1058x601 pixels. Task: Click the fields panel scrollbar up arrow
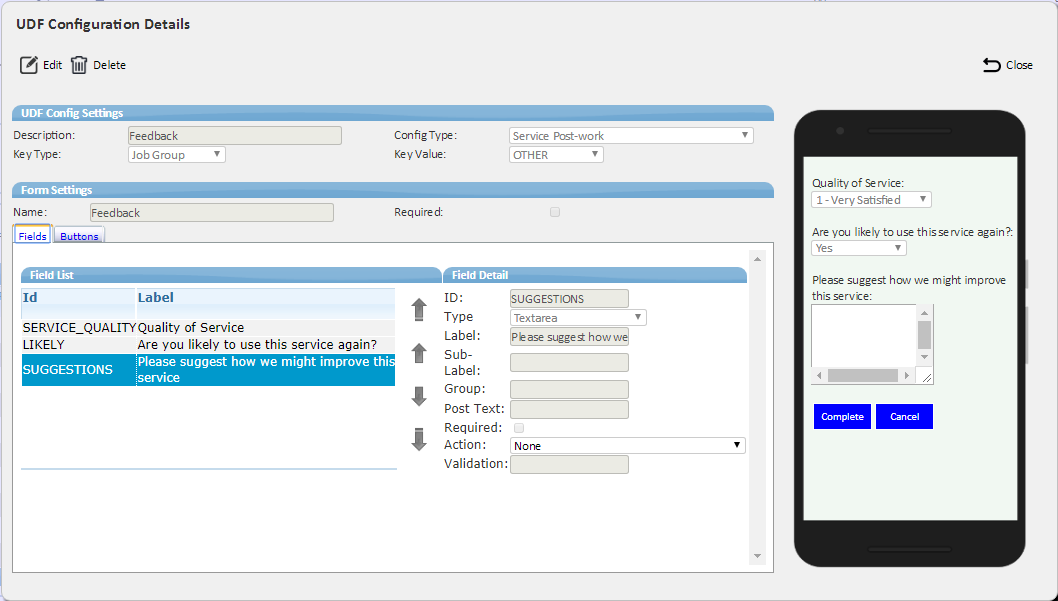click(x=757, y=259)
